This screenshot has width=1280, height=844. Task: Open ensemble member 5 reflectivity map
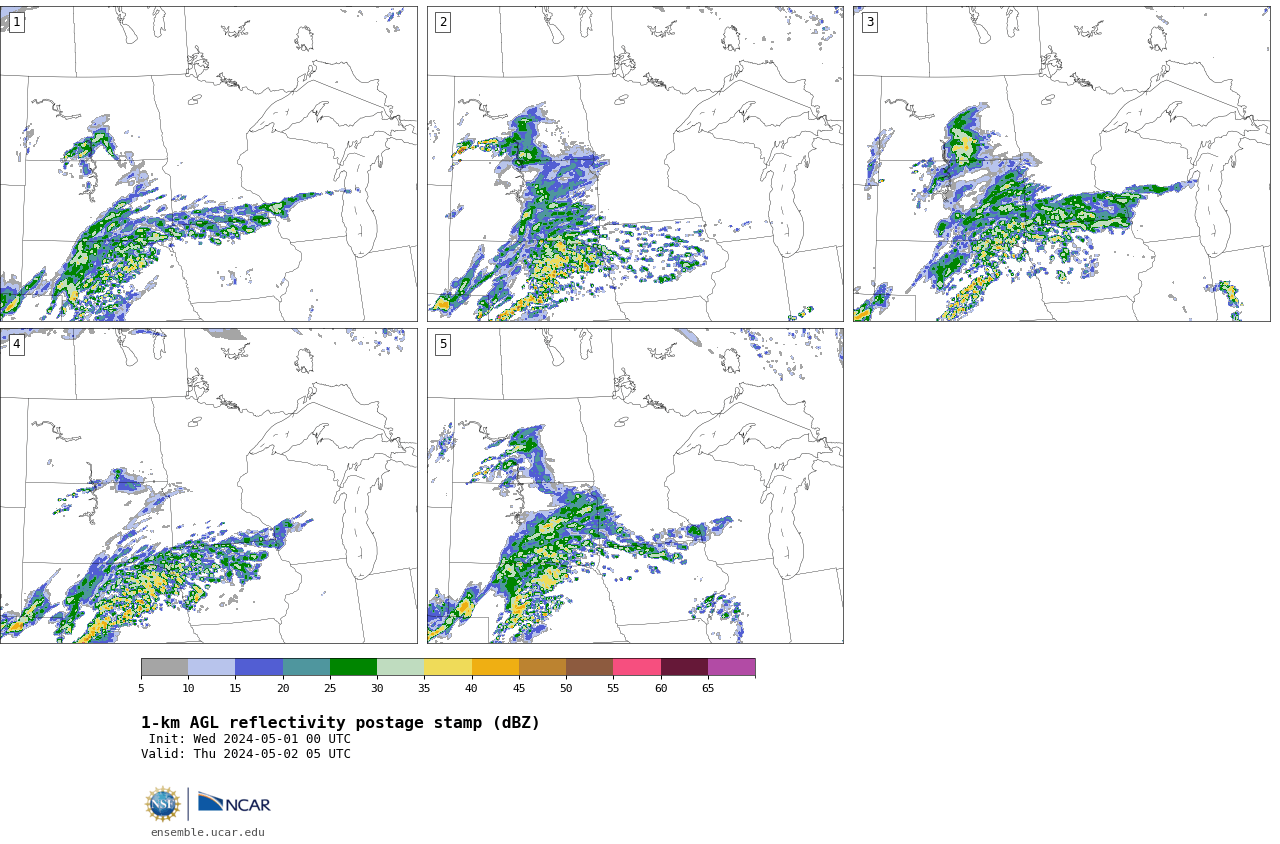tap(635, 486)
